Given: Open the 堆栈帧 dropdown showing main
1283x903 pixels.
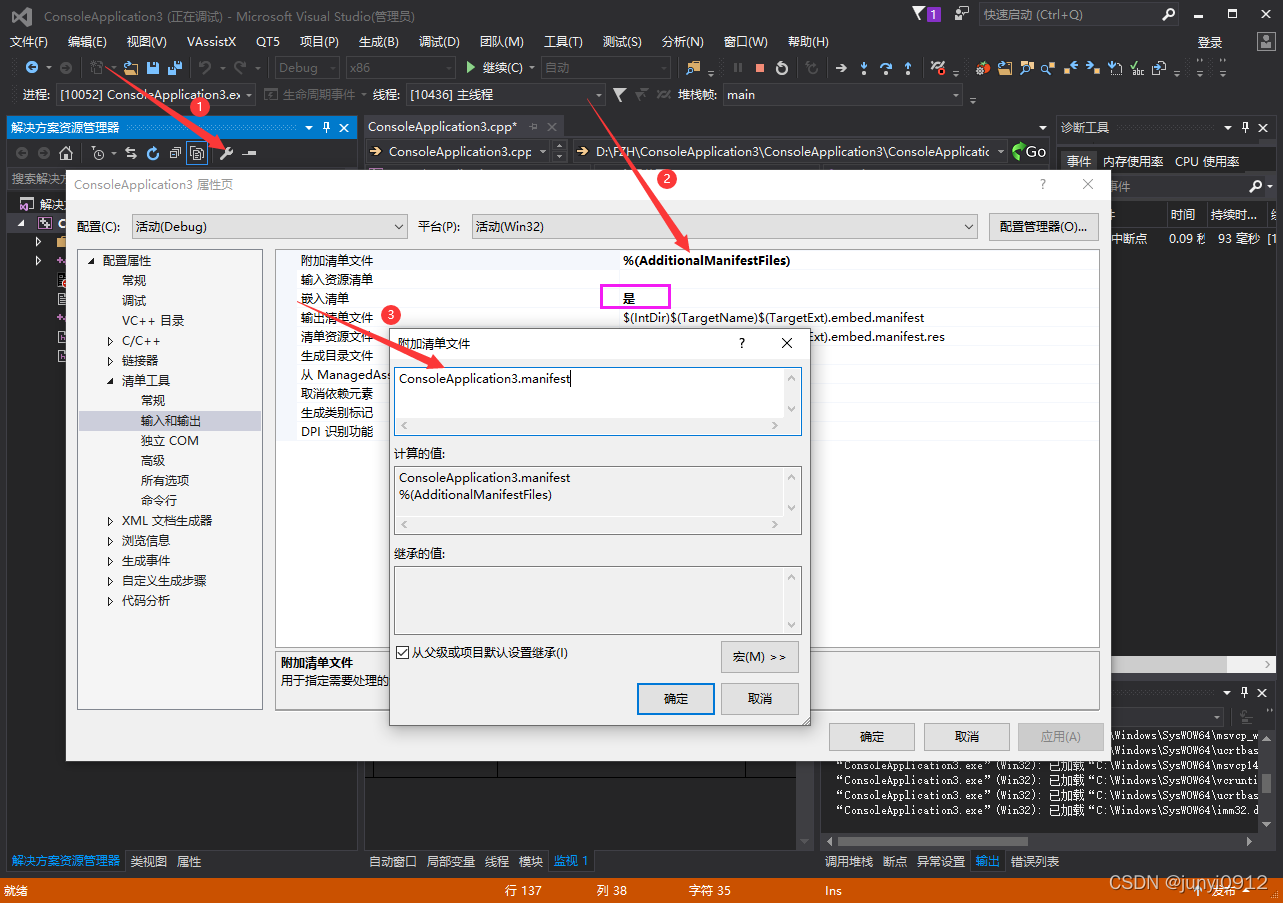Looking at the screenshot, I should (842, 95).
